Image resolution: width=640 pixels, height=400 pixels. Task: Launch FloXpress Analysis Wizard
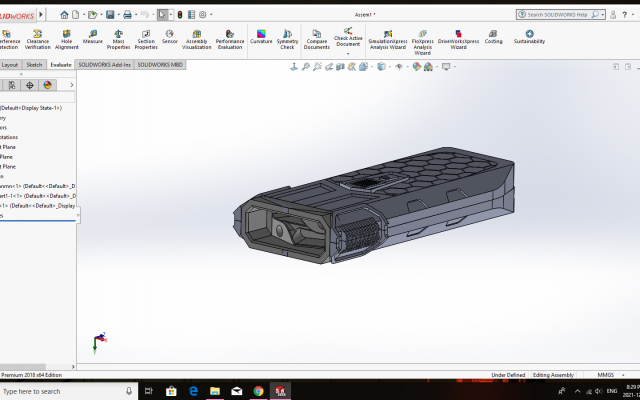(x=422, y=42)
